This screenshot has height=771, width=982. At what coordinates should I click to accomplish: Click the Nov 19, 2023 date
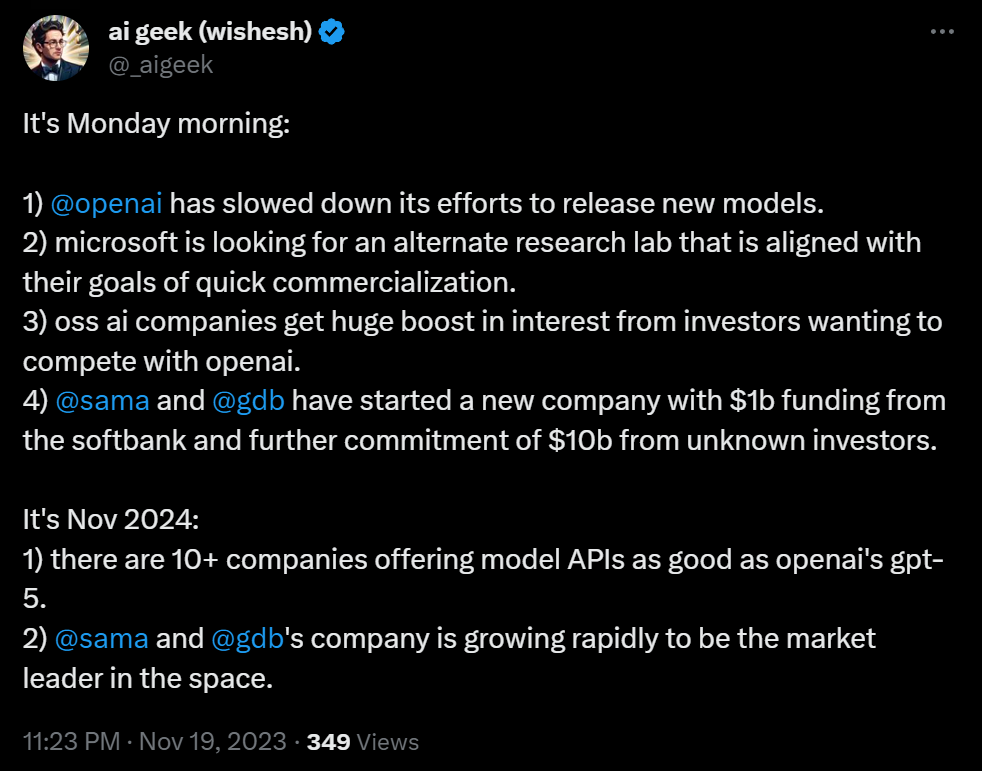(x=212, y=742)
